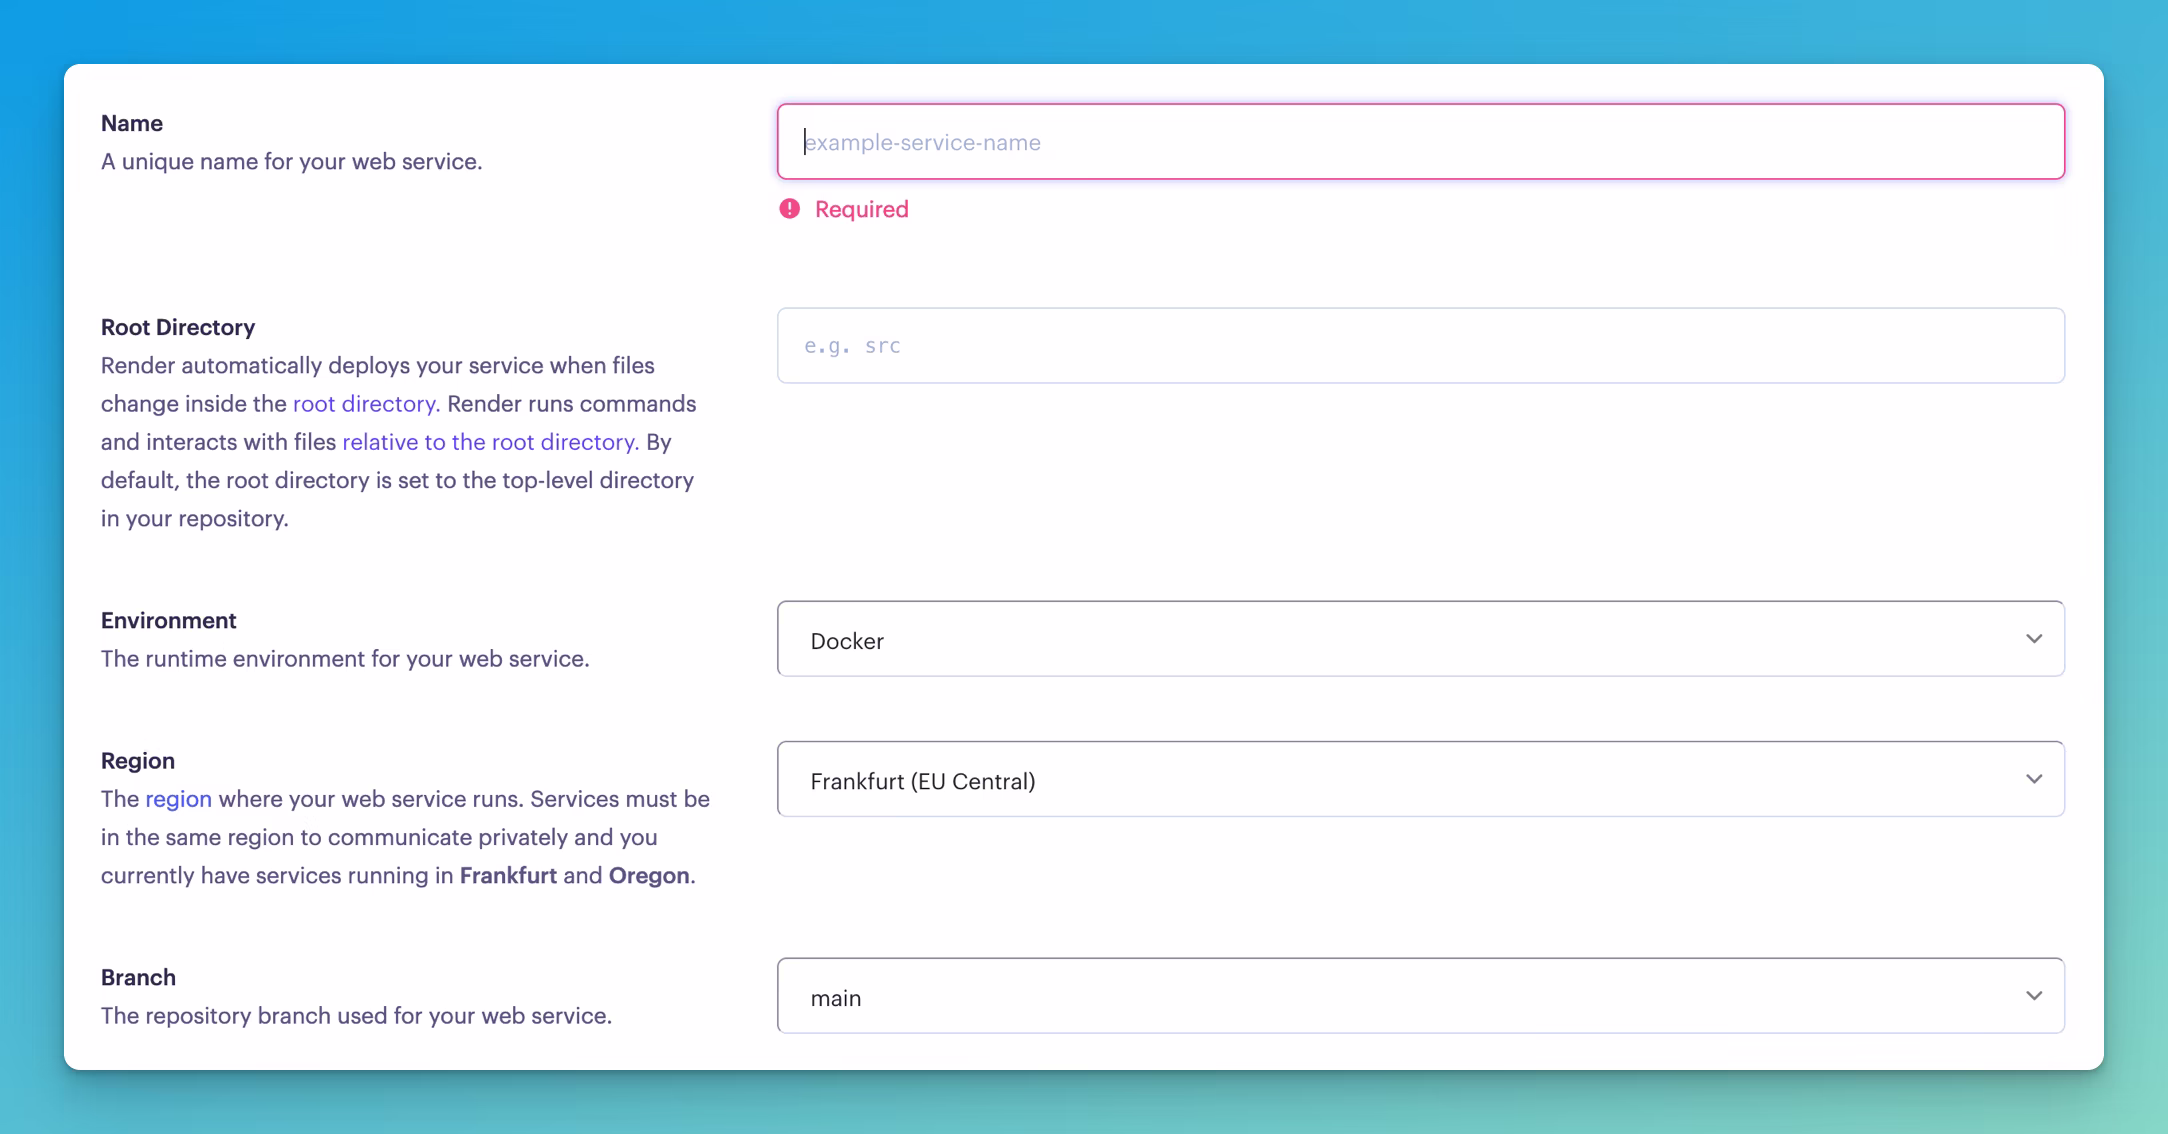Click bold 'Frankfurt' in region description
Screen dimensions: 2168x1134
508,876
